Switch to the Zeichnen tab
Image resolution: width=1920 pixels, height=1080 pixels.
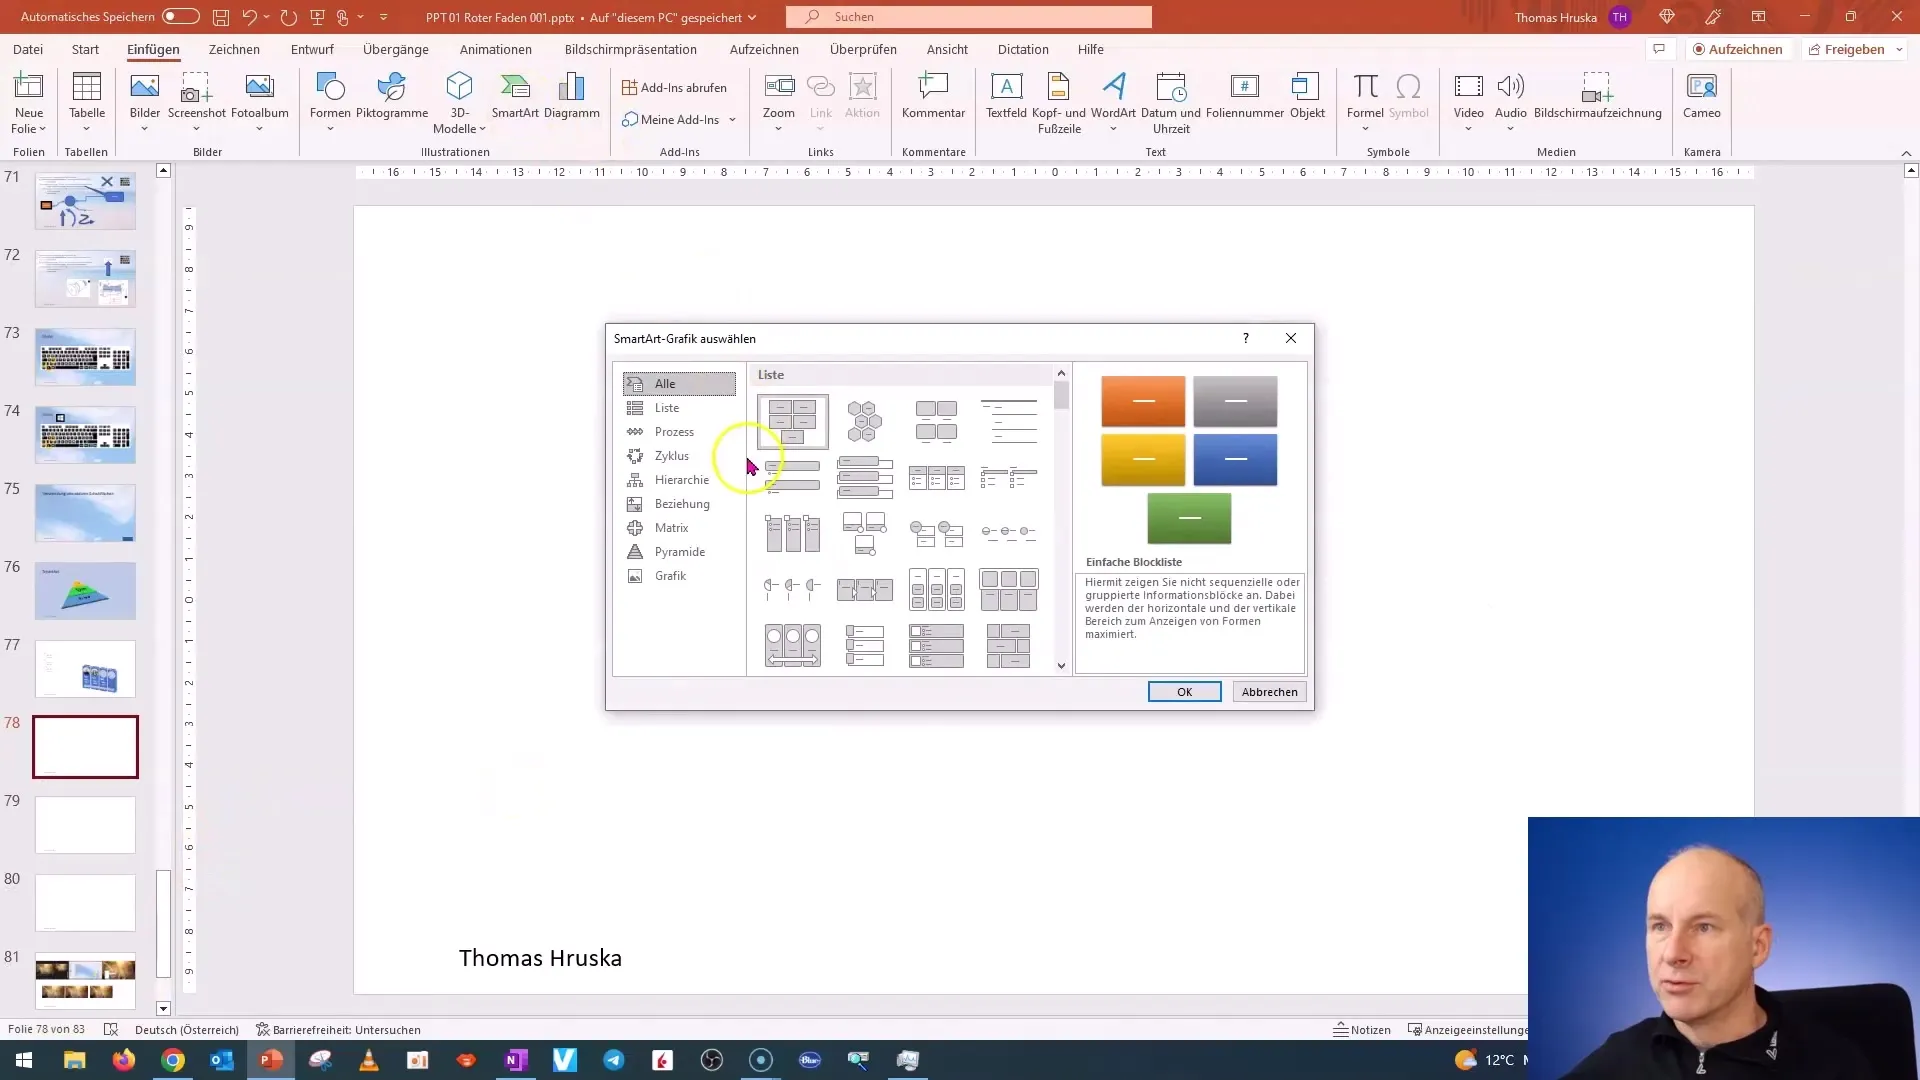pyautogui.click(x=234, y=49)
